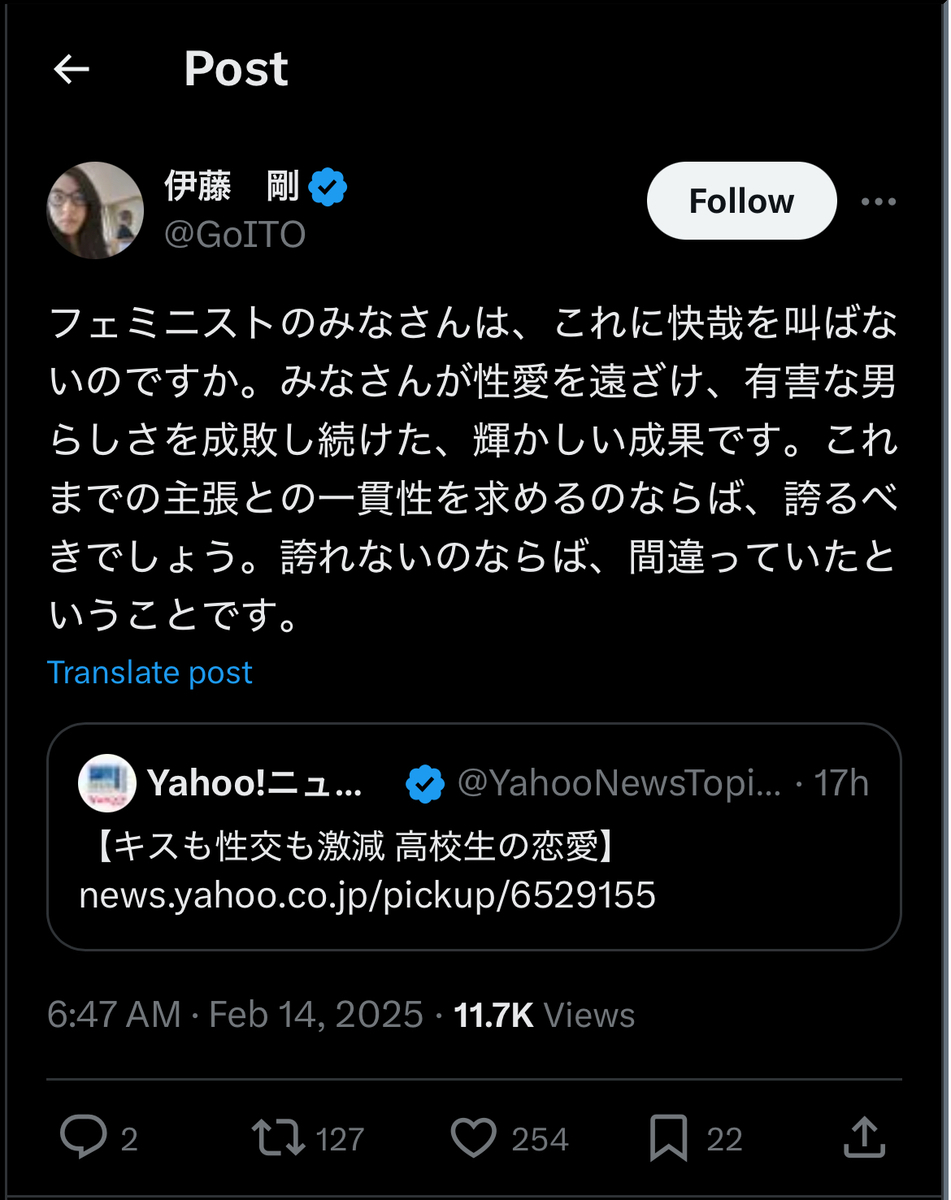The image size is (951, 1200).
Task: Follow the @GoITO account
Action: (741, 201)
